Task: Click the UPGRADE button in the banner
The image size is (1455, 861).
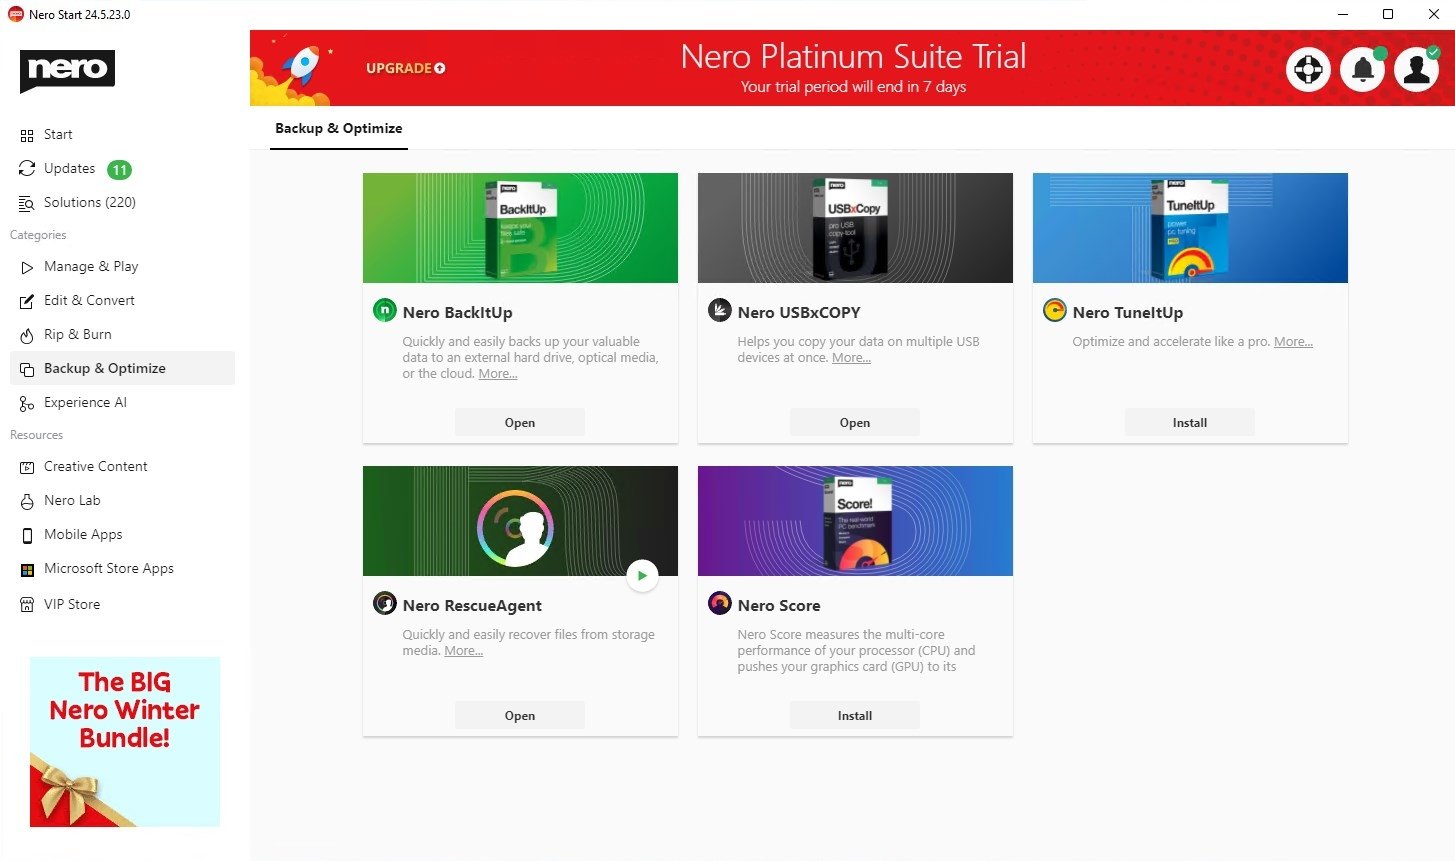Action: pyautogui.click(x=406, y=68)
